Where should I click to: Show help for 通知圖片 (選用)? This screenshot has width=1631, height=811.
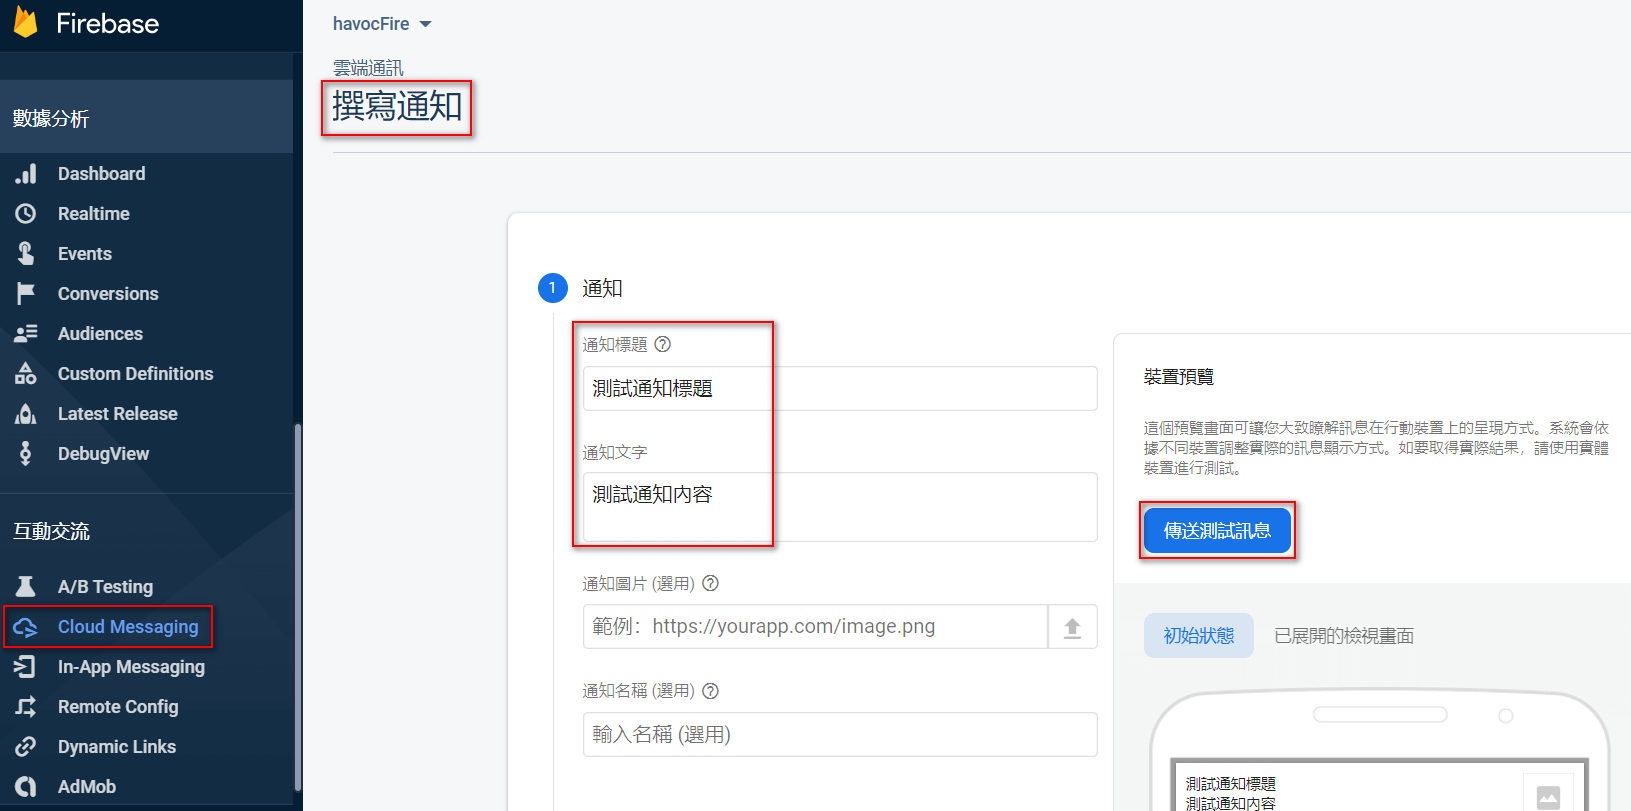710,583
